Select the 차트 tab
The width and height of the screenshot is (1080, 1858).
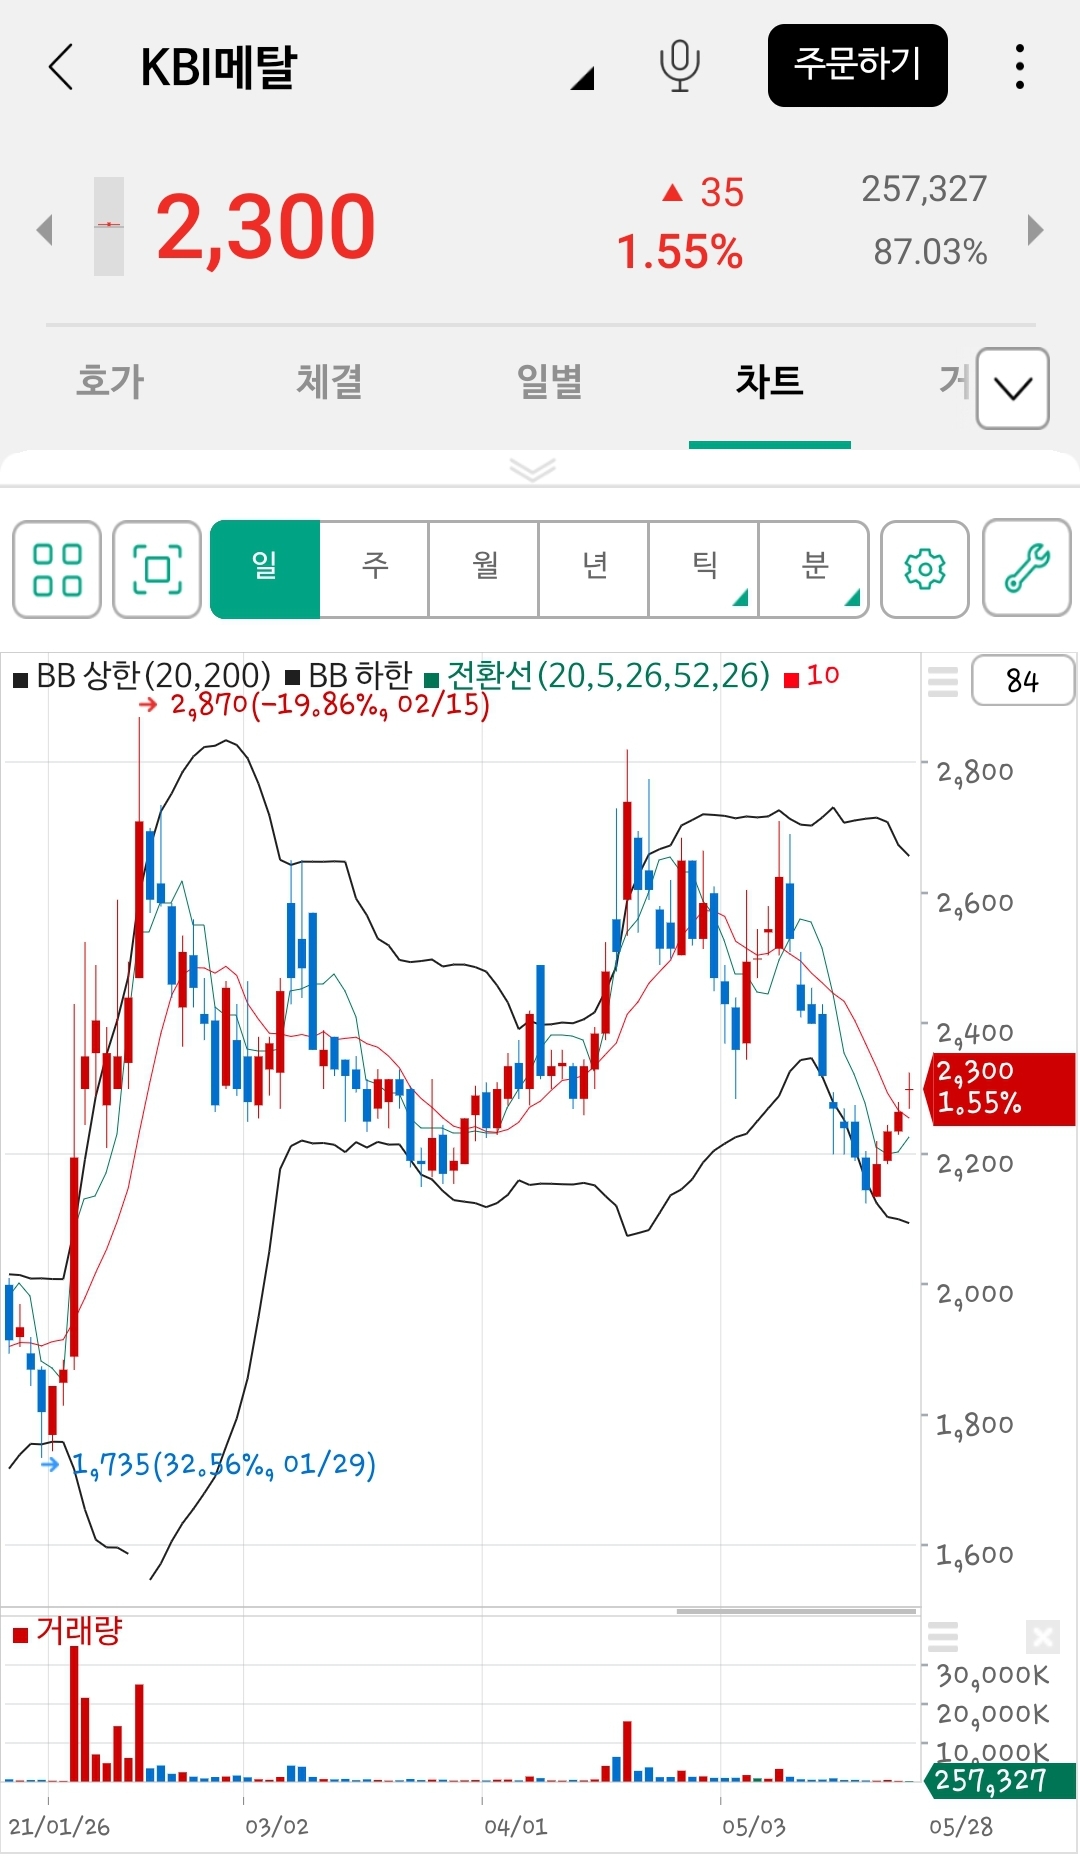point(769,381)
